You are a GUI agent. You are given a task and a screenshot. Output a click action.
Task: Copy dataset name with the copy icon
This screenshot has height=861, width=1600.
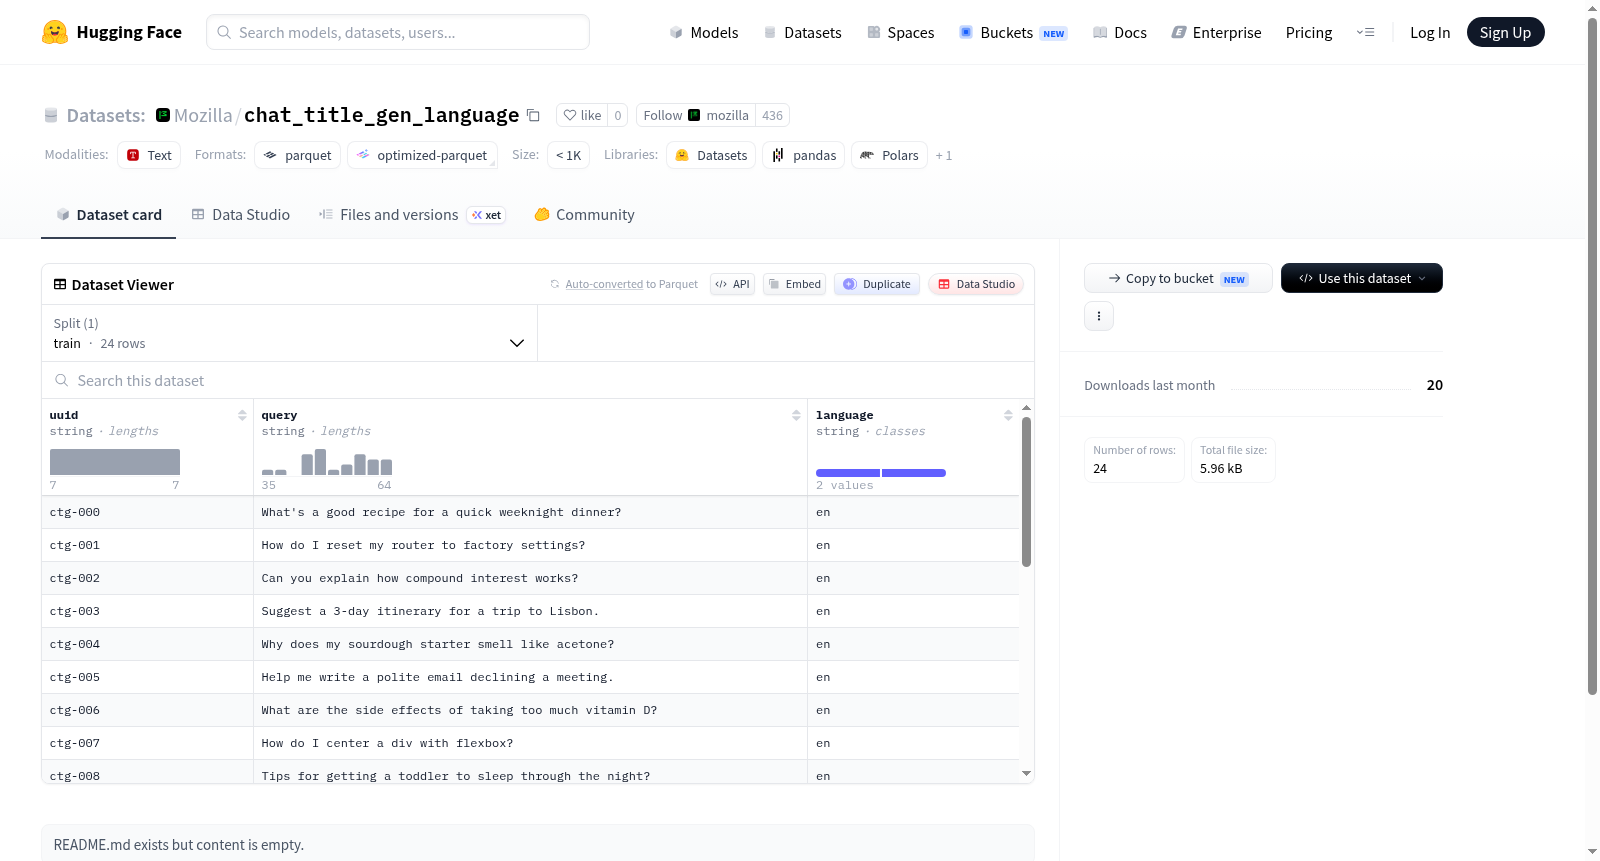[534, 116]
